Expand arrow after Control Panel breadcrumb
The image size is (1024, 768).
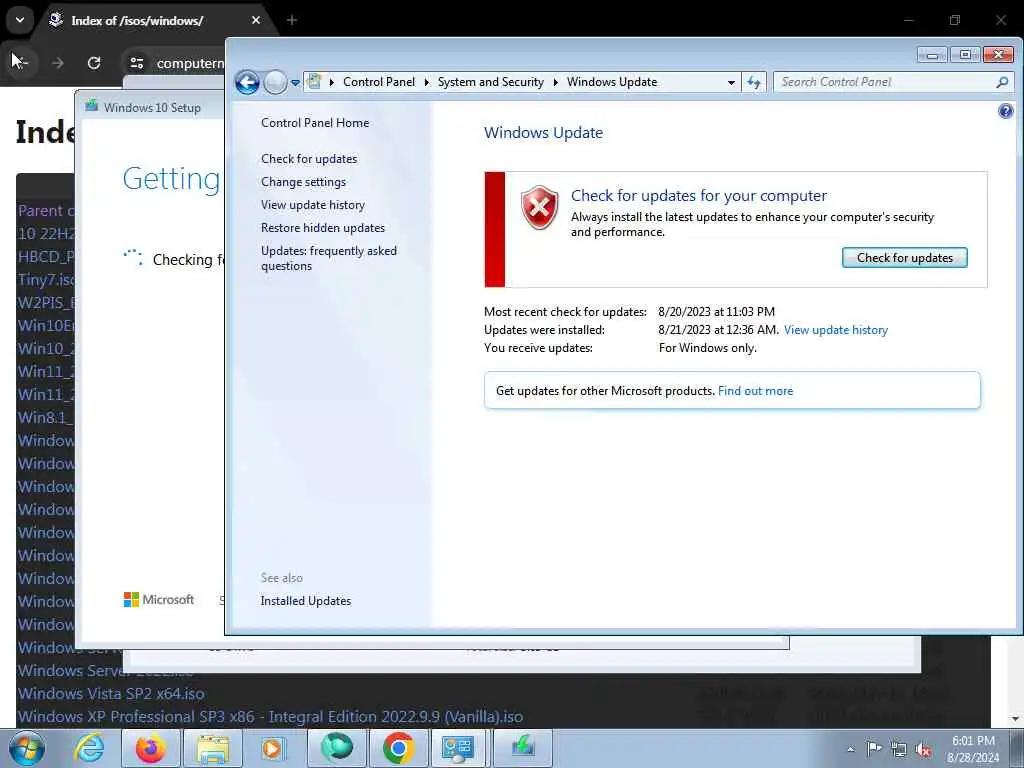[426, 82]
